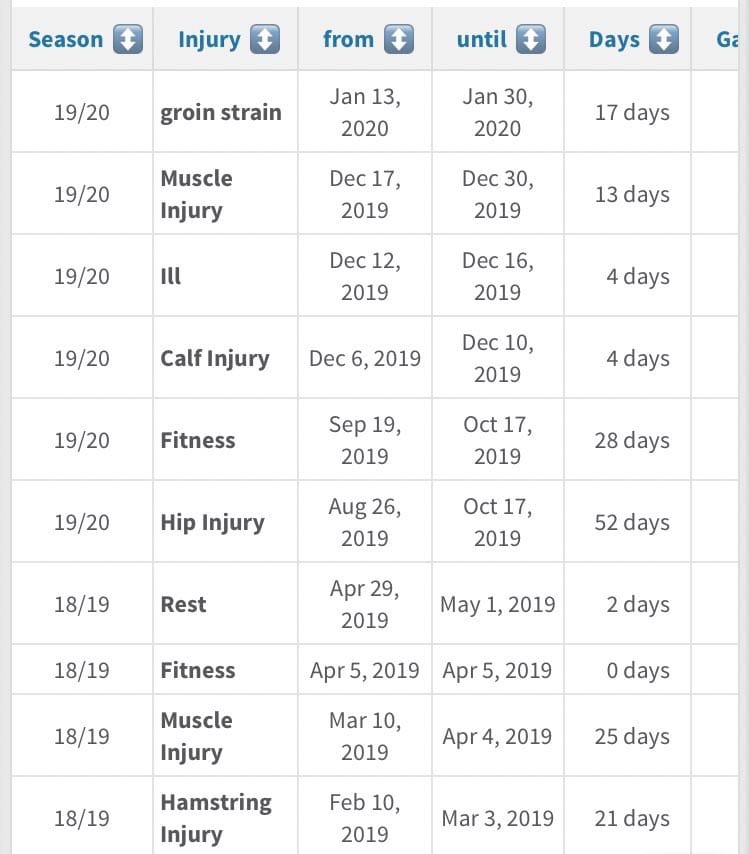Click the Season column header text
This screenshot has height=854, width=749.
pyautogui.click(x=66, y=40)
